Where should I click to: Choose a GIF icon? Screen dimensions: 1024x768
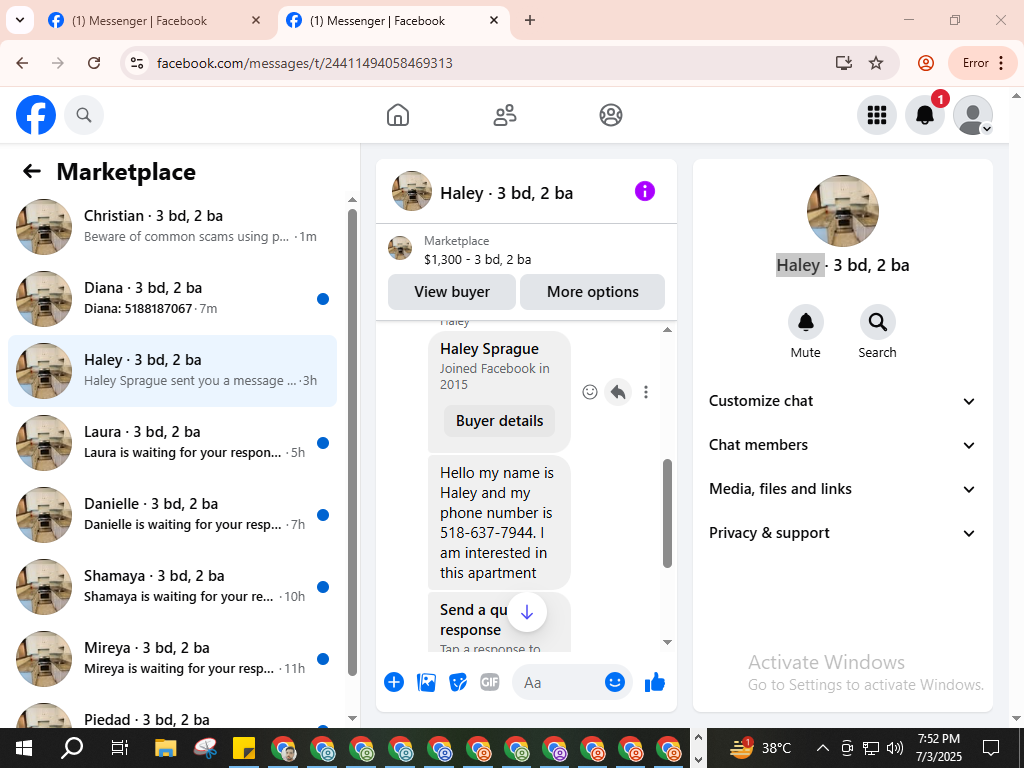click(490, 682)
